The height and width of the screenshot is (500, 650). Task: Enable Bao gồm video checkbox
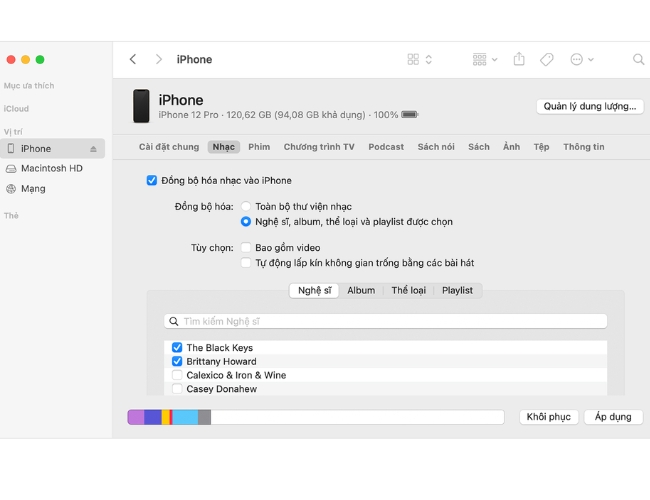246,248
